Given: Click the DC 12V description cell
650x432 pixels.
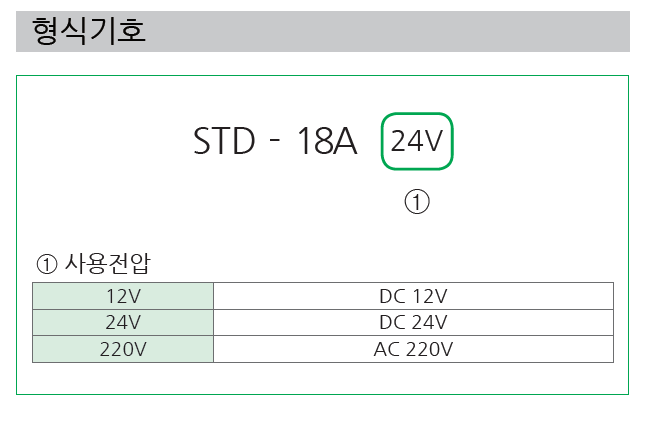Looking at the screenshot, I should [x=413, y=295].
